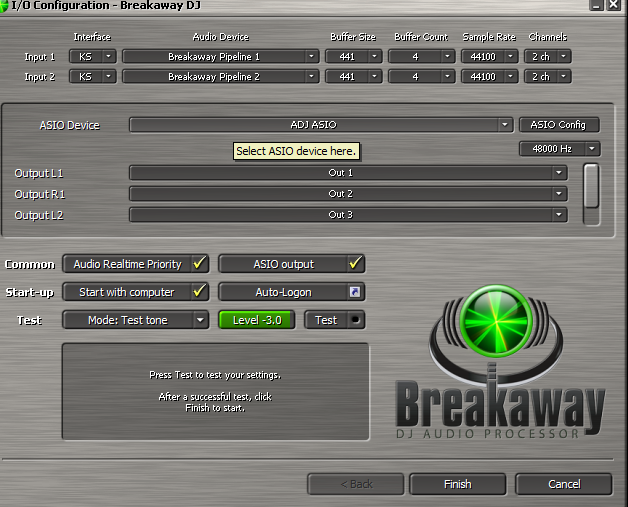
Task: Open Input 2 Buffer Size dropdown
Action: coord(354,76)
